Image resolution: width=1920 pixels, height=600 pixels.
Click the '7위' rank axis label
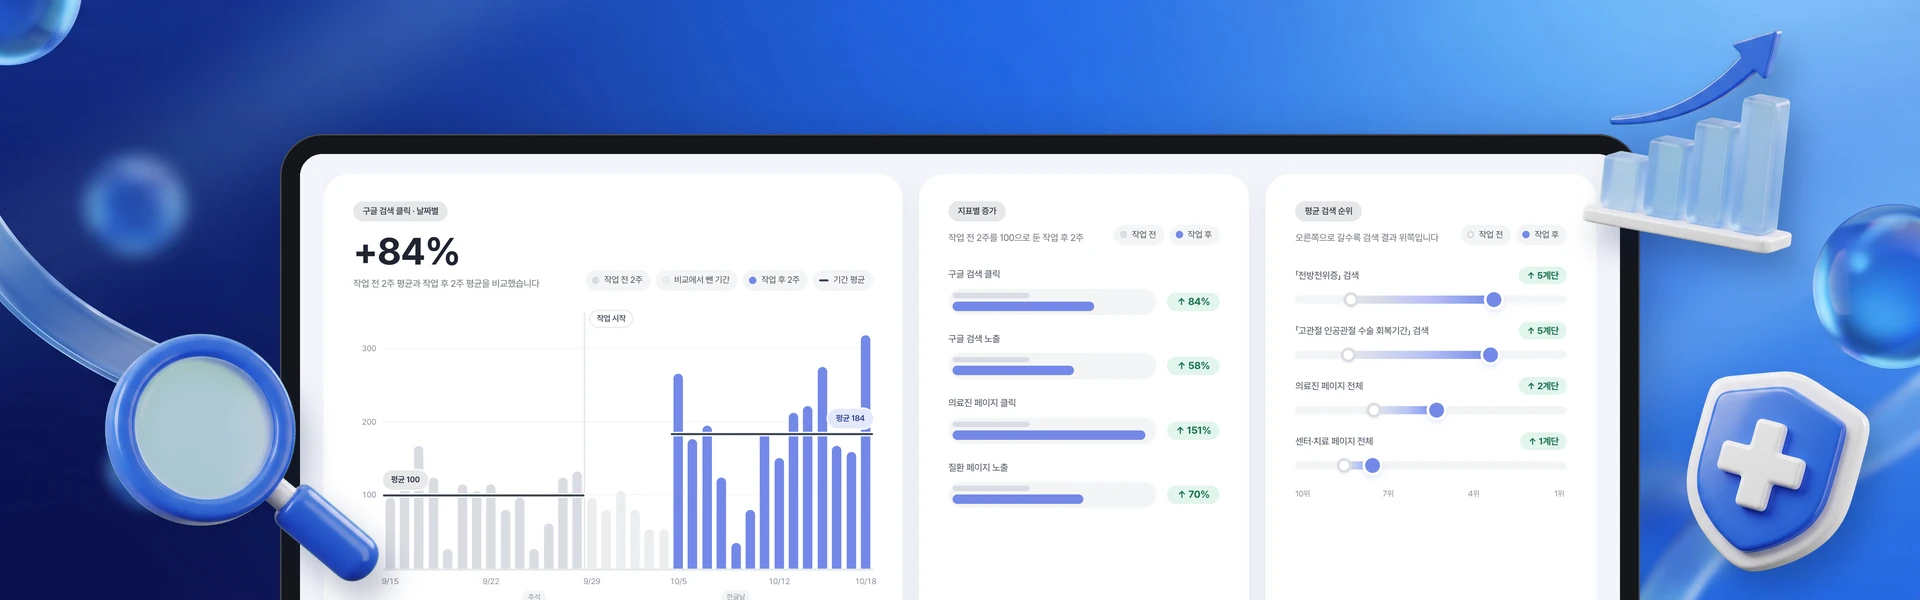pyautogui.click(x=1388, y=494)
